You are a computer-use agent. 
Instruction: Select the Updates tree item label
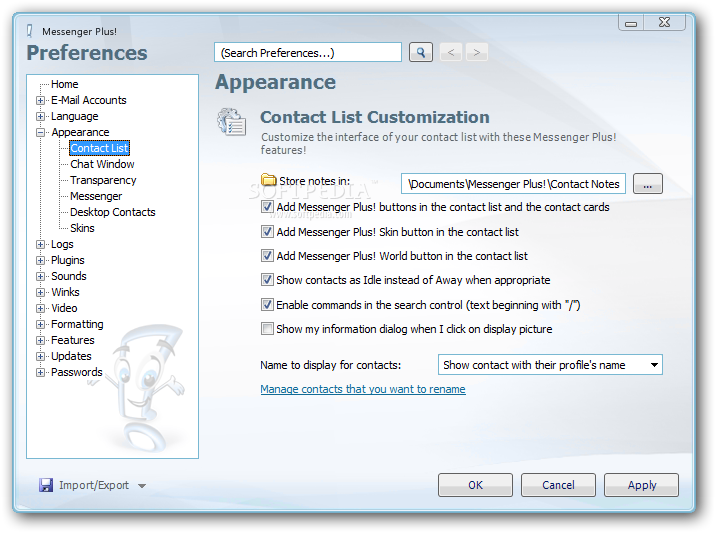(71, 356)
